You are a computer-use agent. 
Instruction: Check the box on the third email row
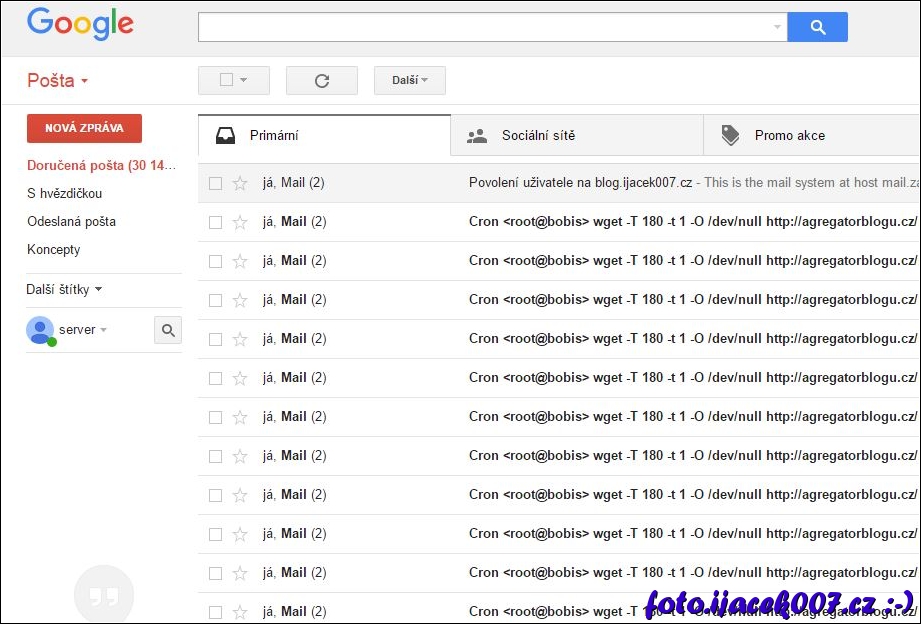[x=215, y=261]
